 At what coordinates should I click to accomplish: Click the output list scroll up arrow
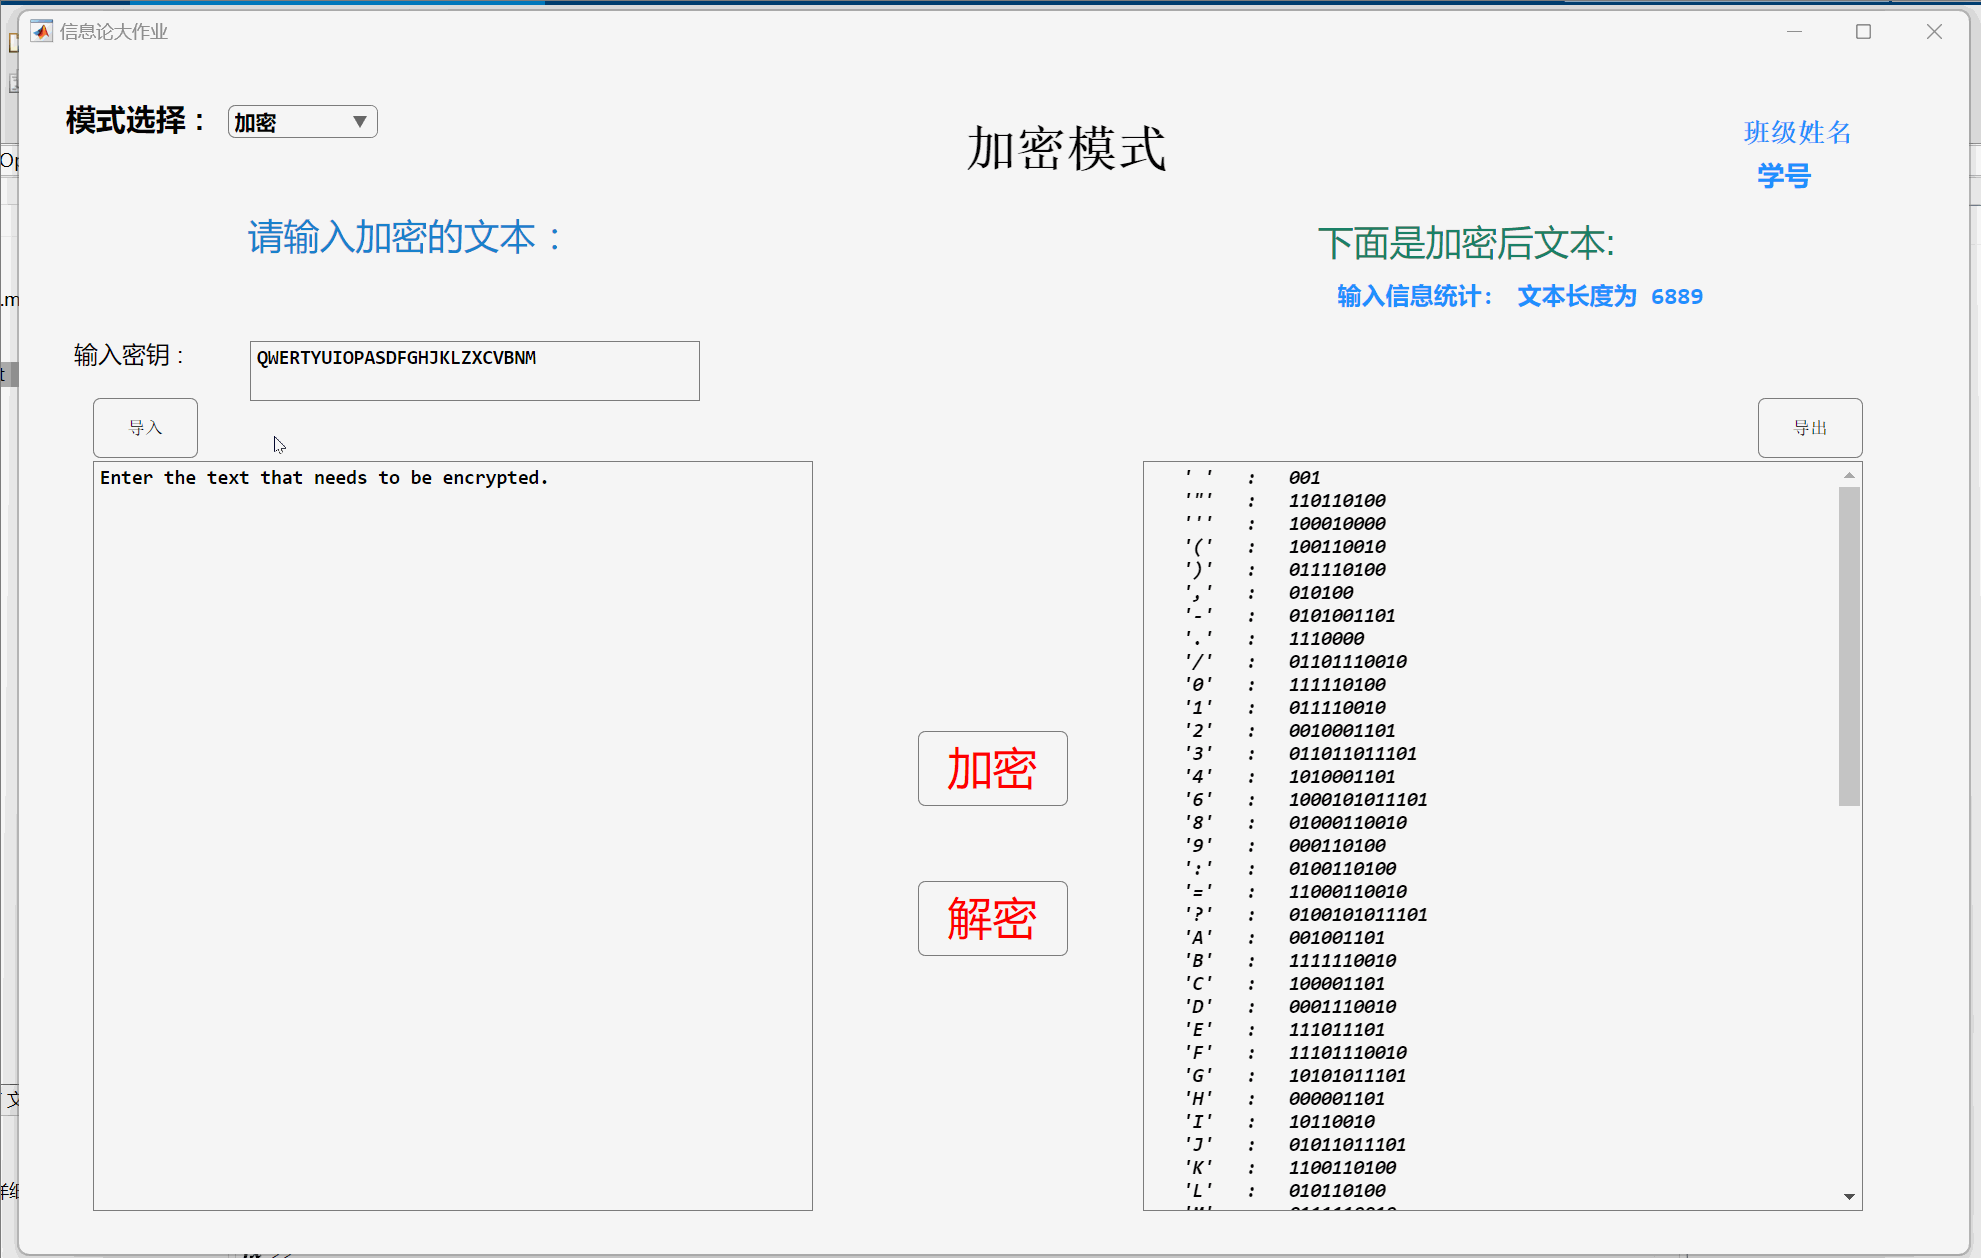pos(1849,476)
